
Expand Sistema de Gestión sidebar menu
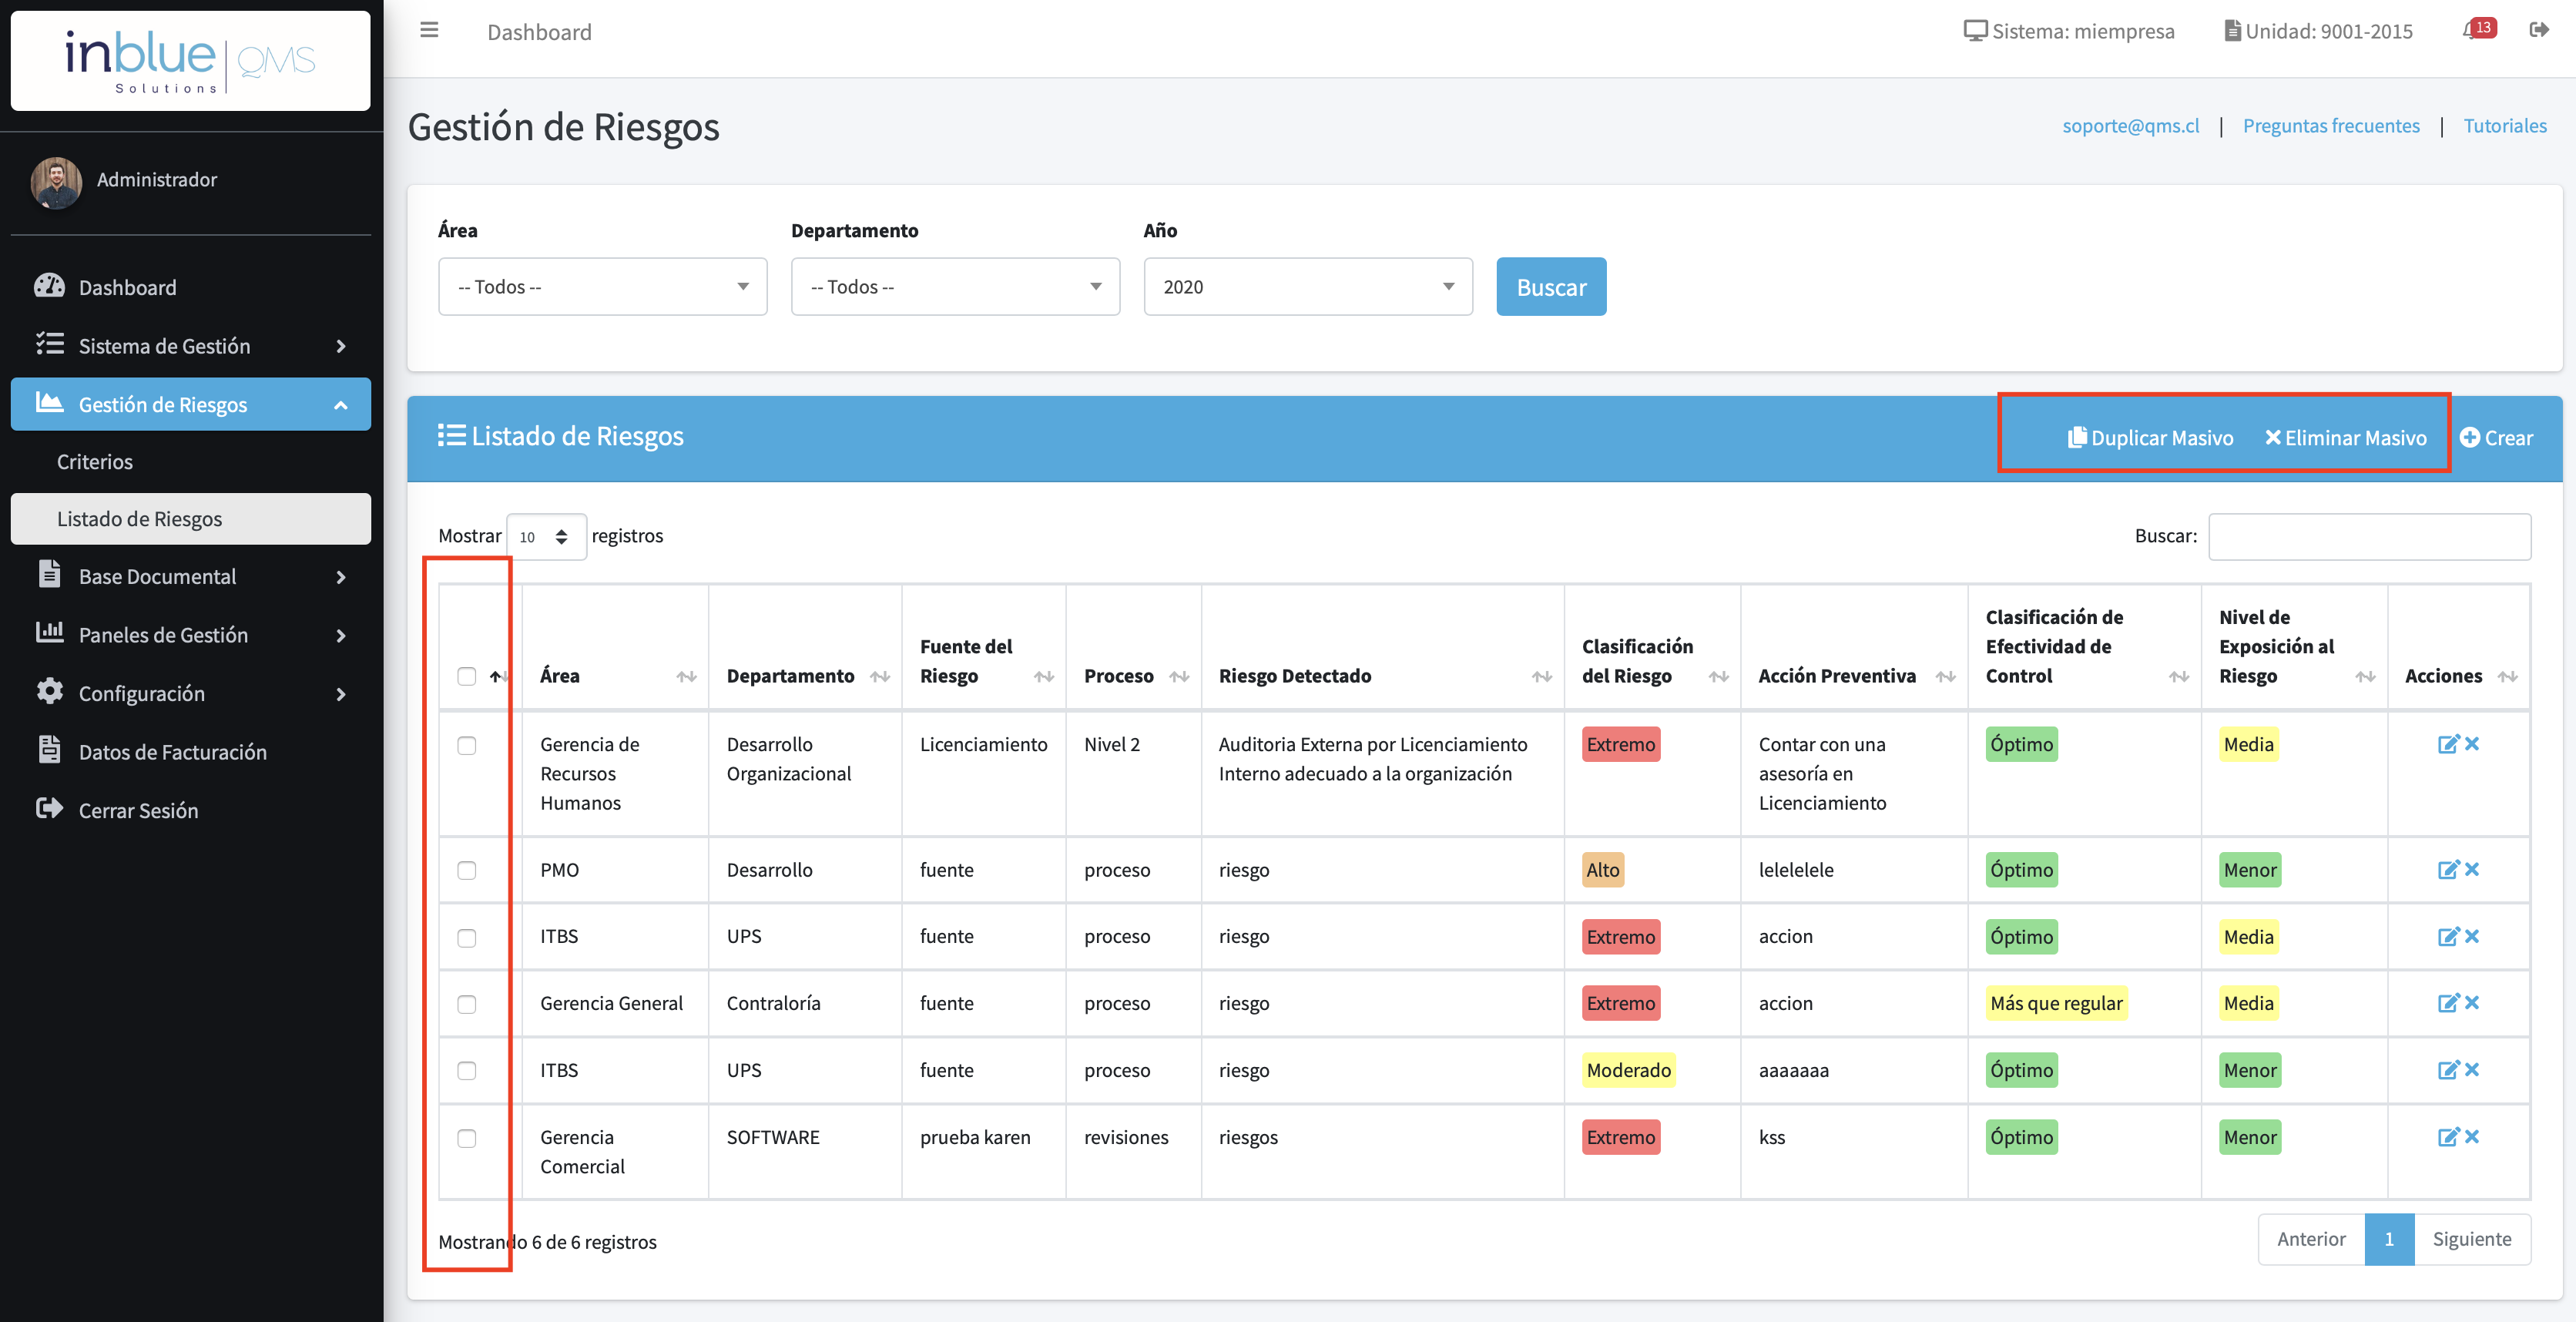click(x=190, y=346)
